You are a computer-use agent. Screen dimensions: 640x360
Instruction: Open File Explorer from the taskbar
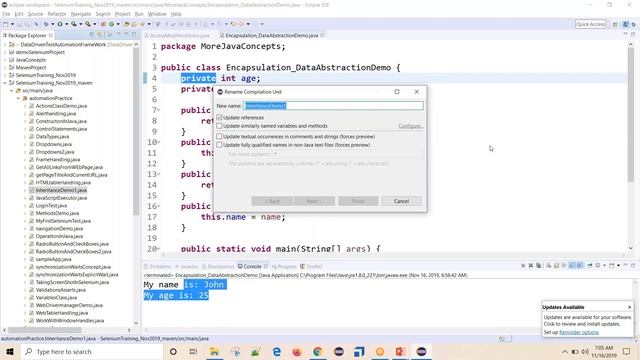[214, 351]
